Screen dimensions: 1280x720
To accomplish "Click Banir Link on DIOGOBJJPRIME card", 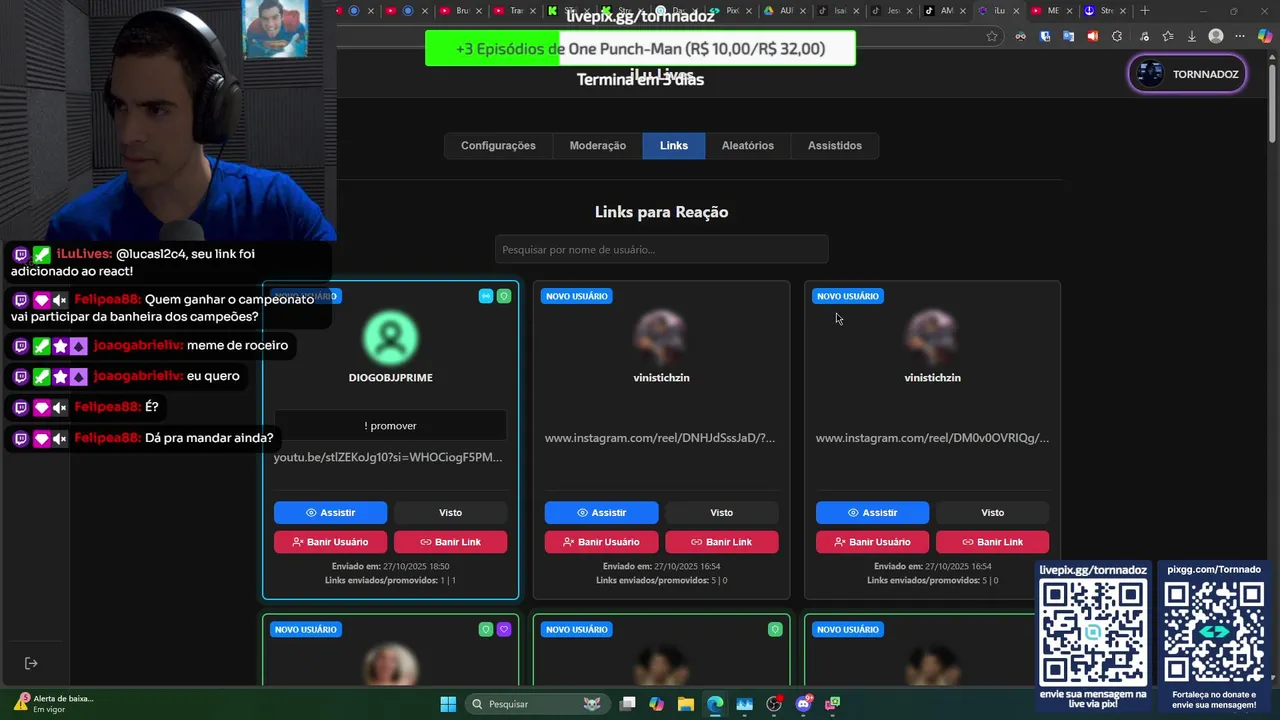I will 450,542.
